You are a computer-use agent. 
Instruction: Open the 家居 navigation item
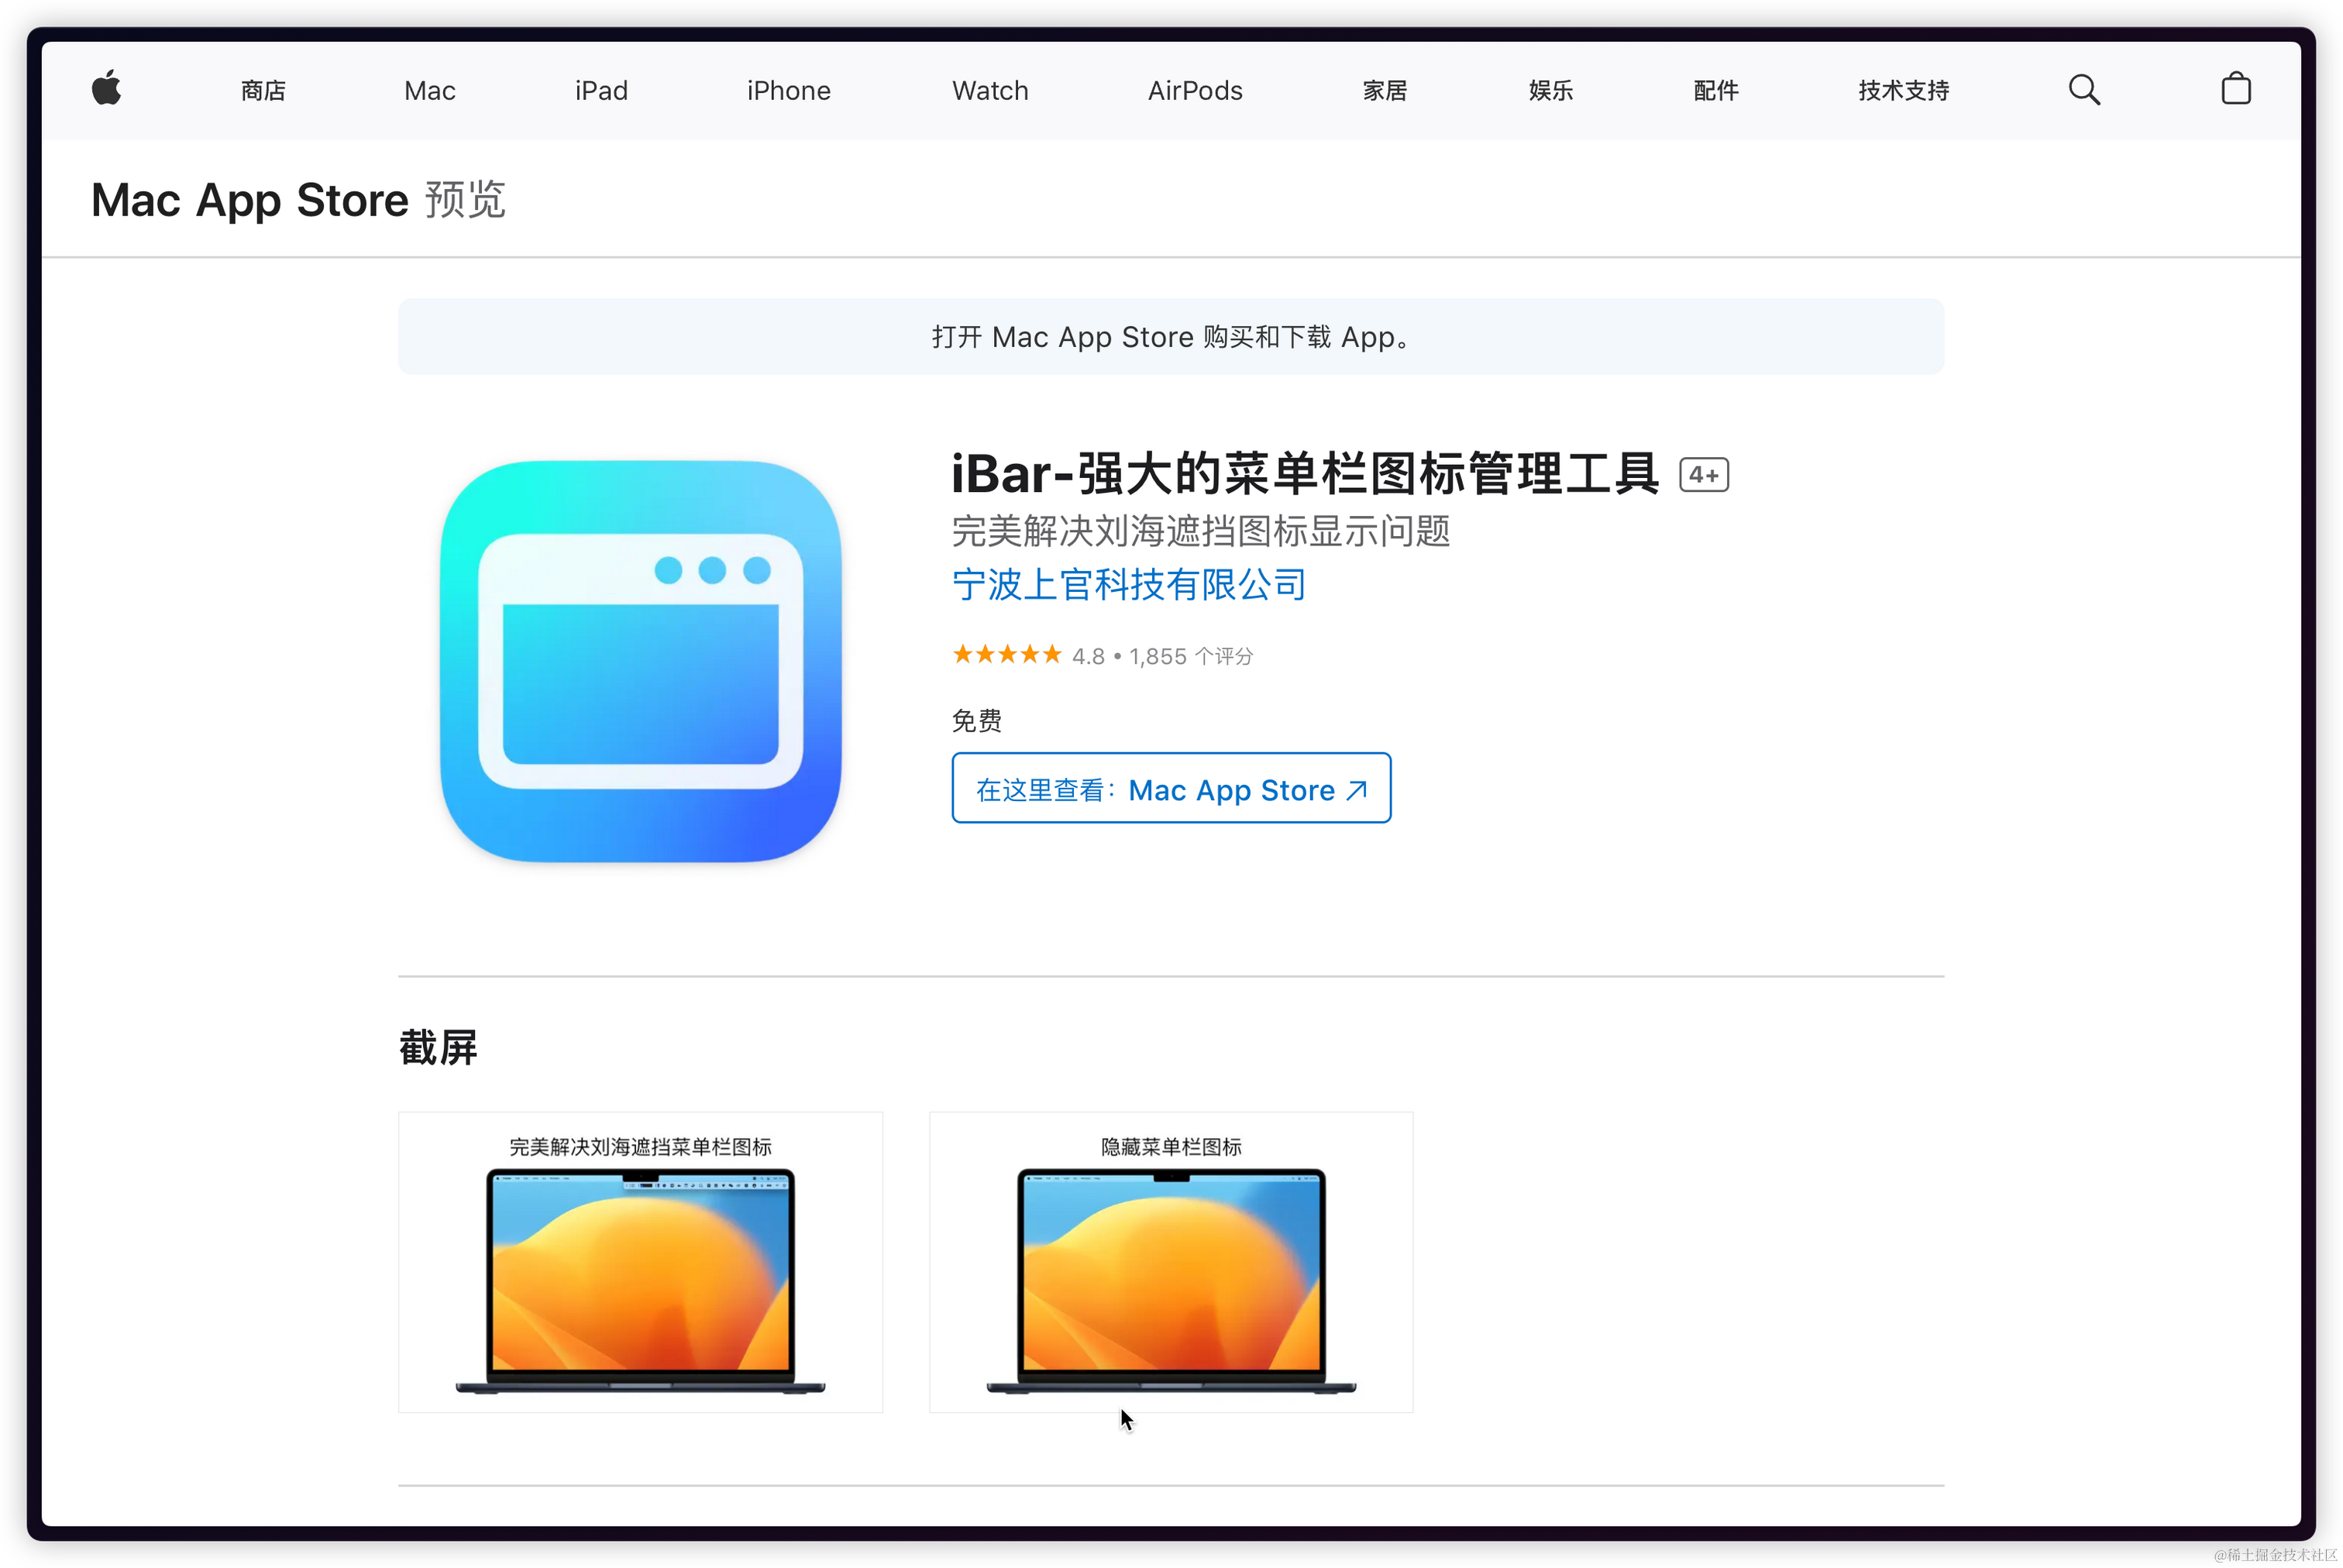coord(1384,91)
